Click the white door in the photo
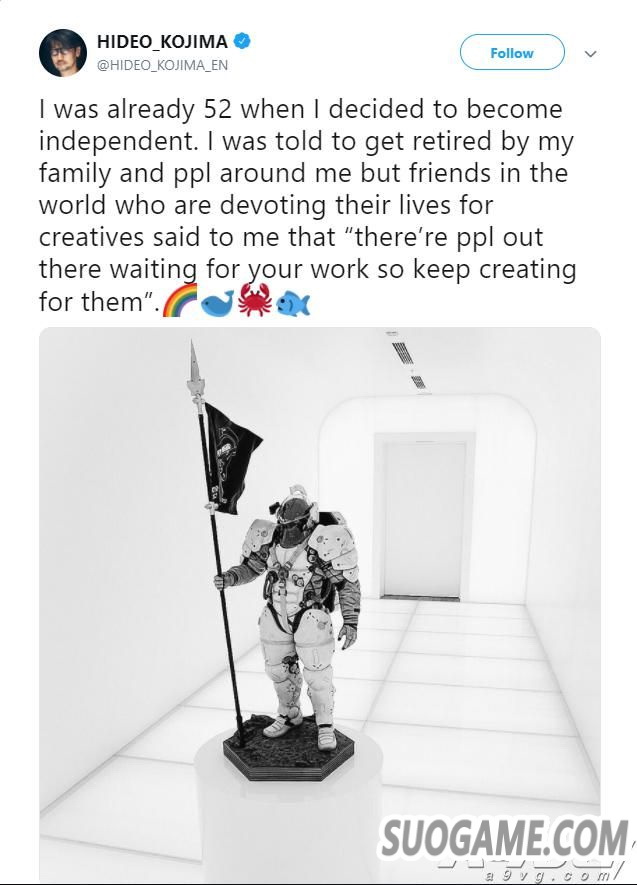Image resolution: width=637 pixels, height=885 pixels. tap(424, 519)
